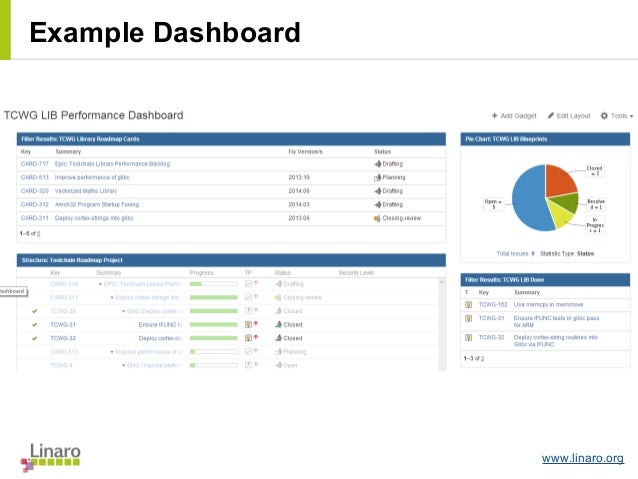Screen dimensions: 638x479
Task: Open 'Improve performance of glibc' summary
Action: 92,177
